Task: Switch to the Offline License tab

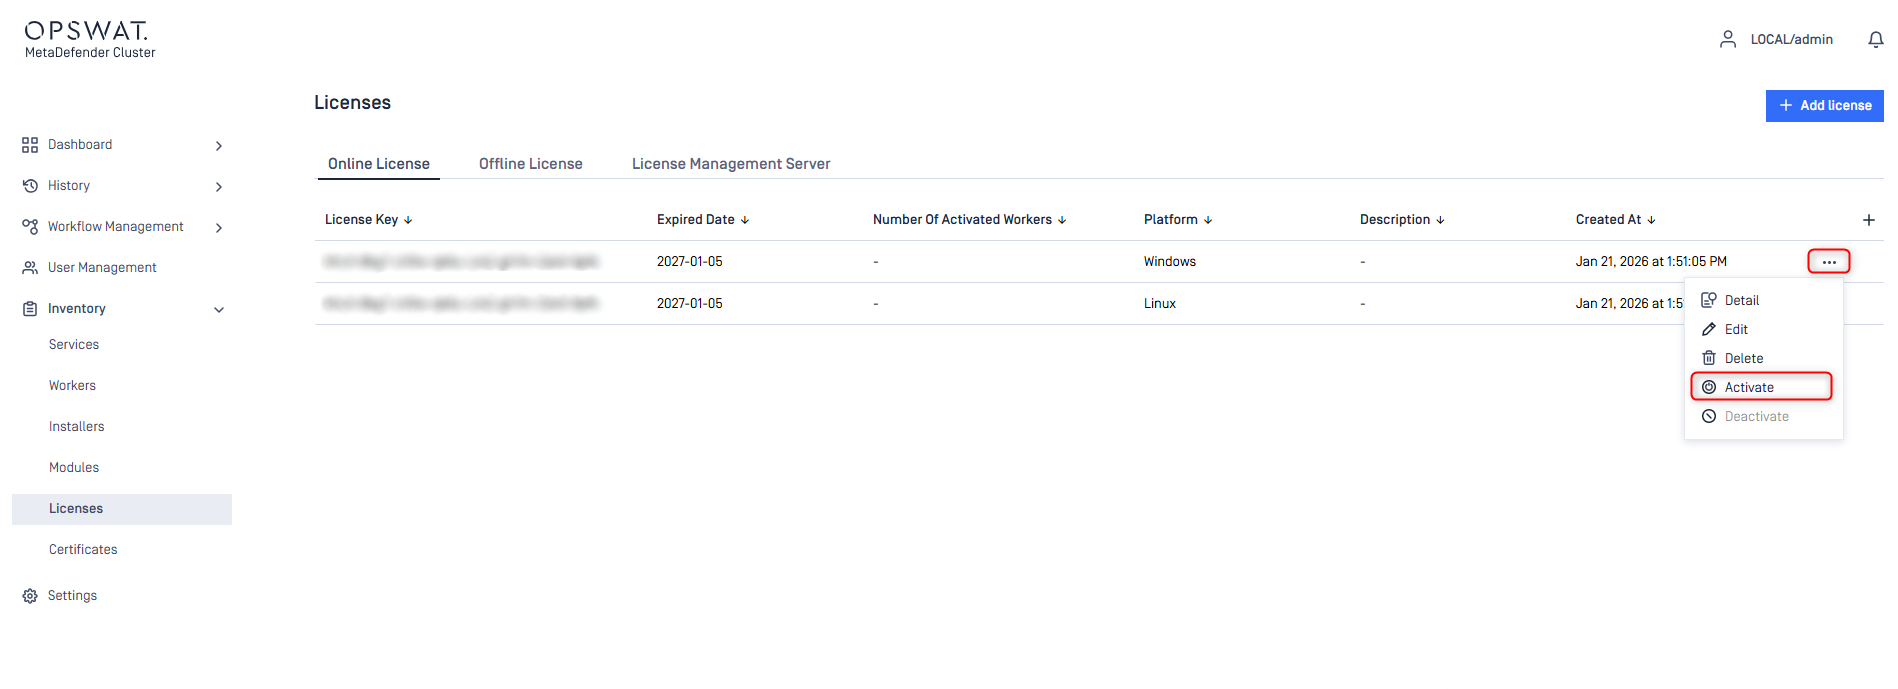Action: click(530, 164)
